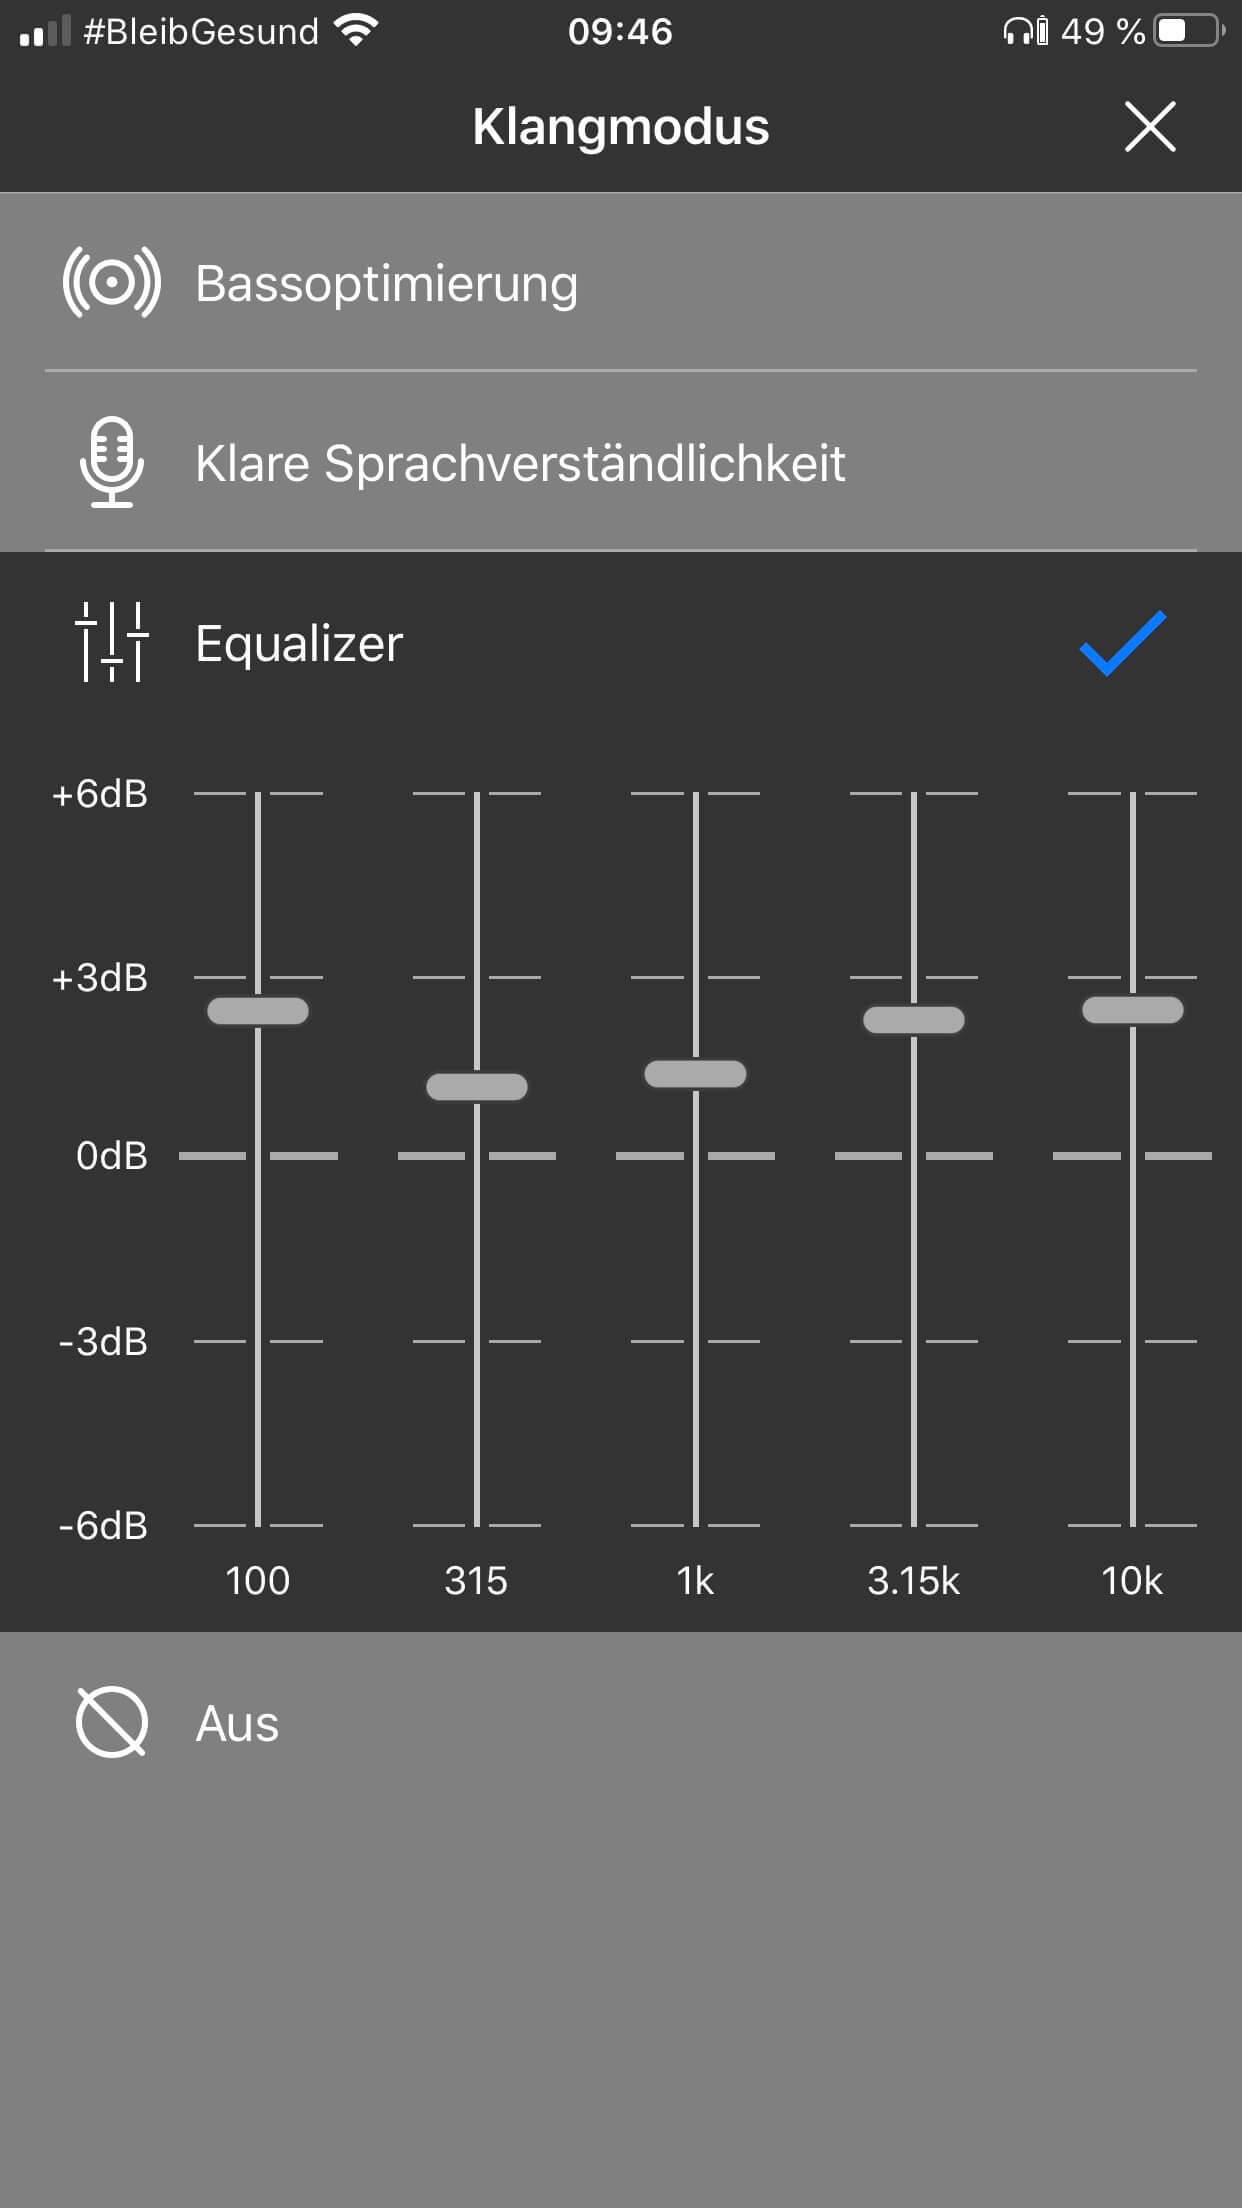Screen dimensions: 1242x2208
Task: Tap the battery icon in status bar
Action: [x=1189, y=31]
